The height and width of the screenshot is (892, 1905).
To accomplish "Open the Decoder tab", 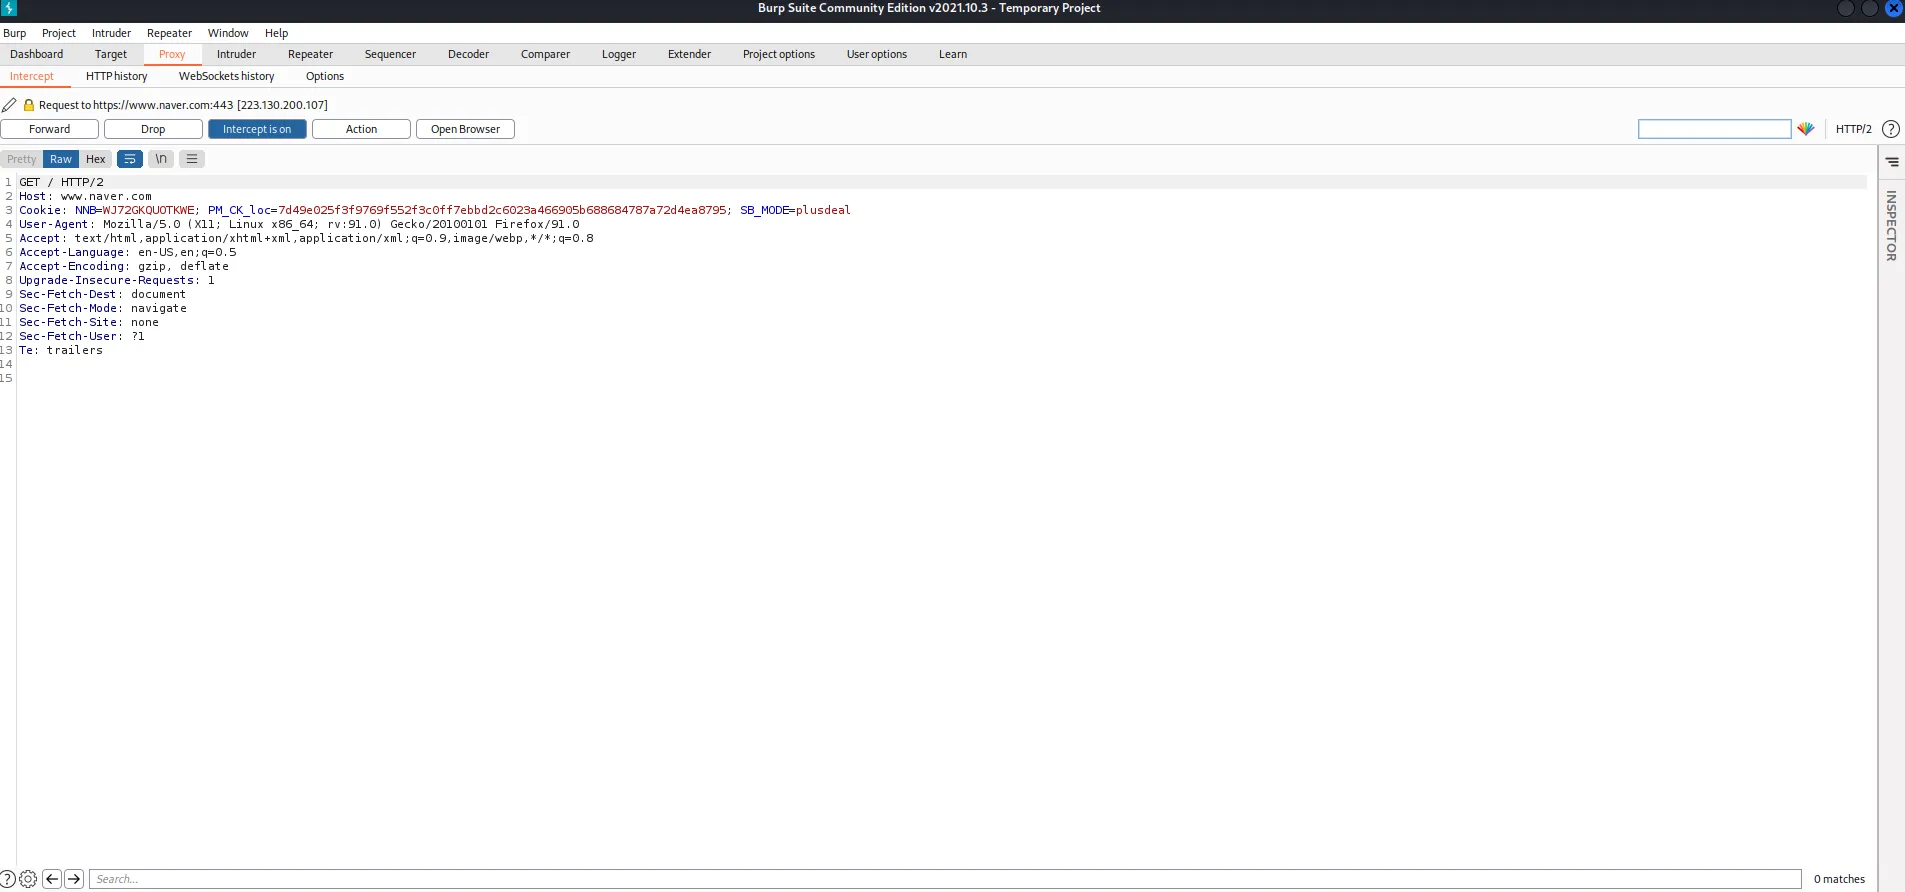I will tap(468, 54).
